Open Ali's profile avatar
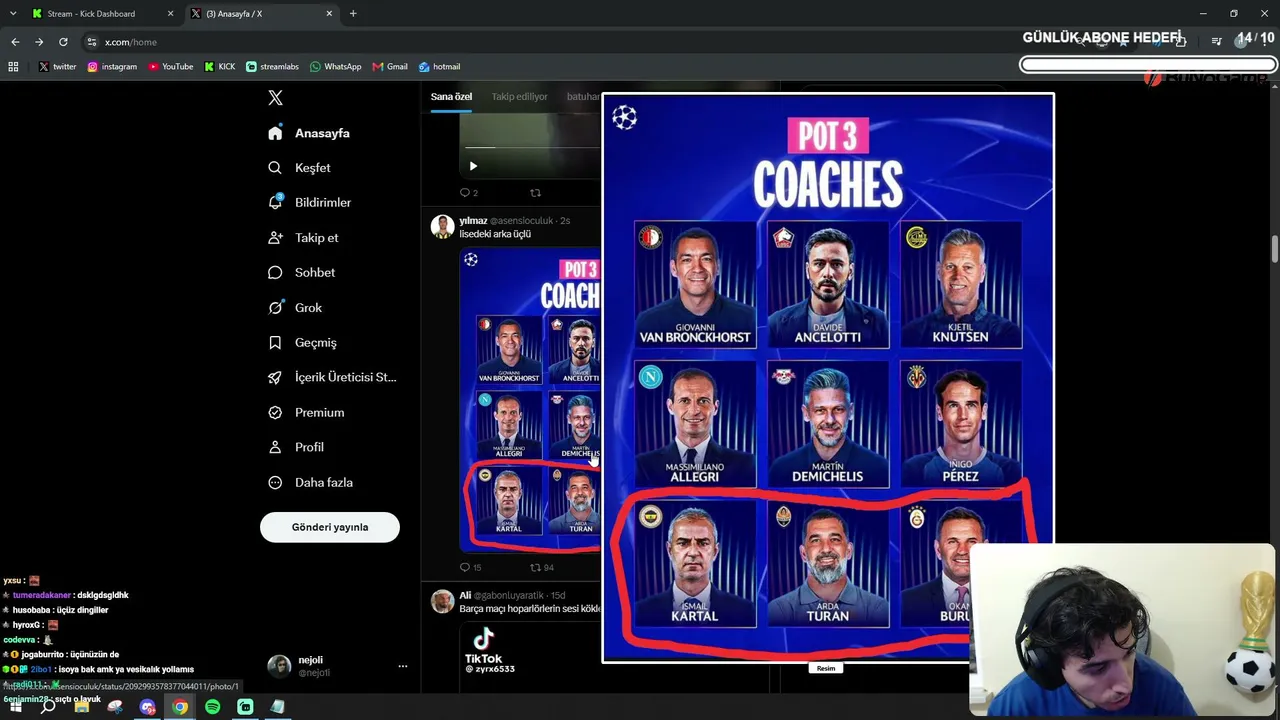This screenshot has width=1280, height=720. click(443, 601)
